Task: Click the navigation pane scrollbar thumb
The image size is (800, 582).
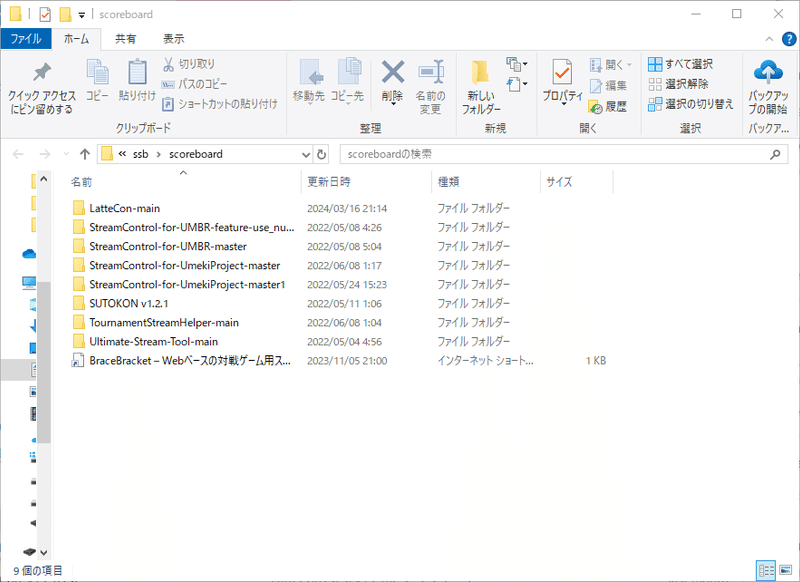Action: coord(44,362)
